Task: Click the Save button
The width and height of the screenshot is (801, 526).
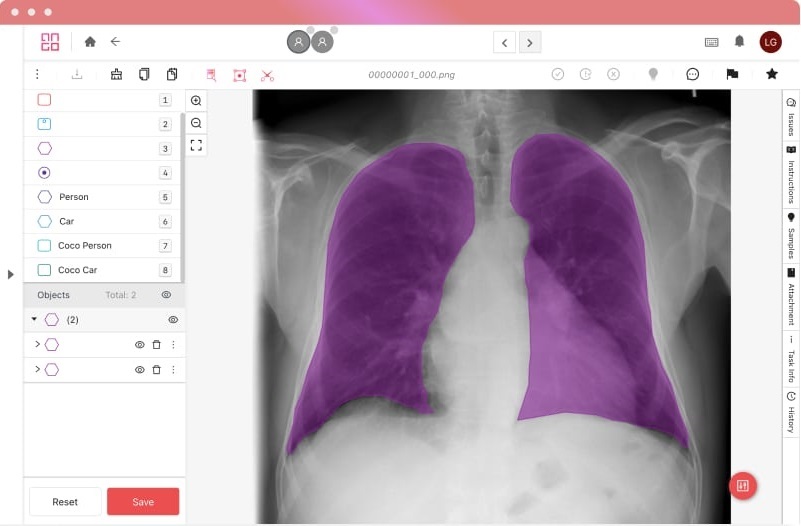Action: coord(143,502)
